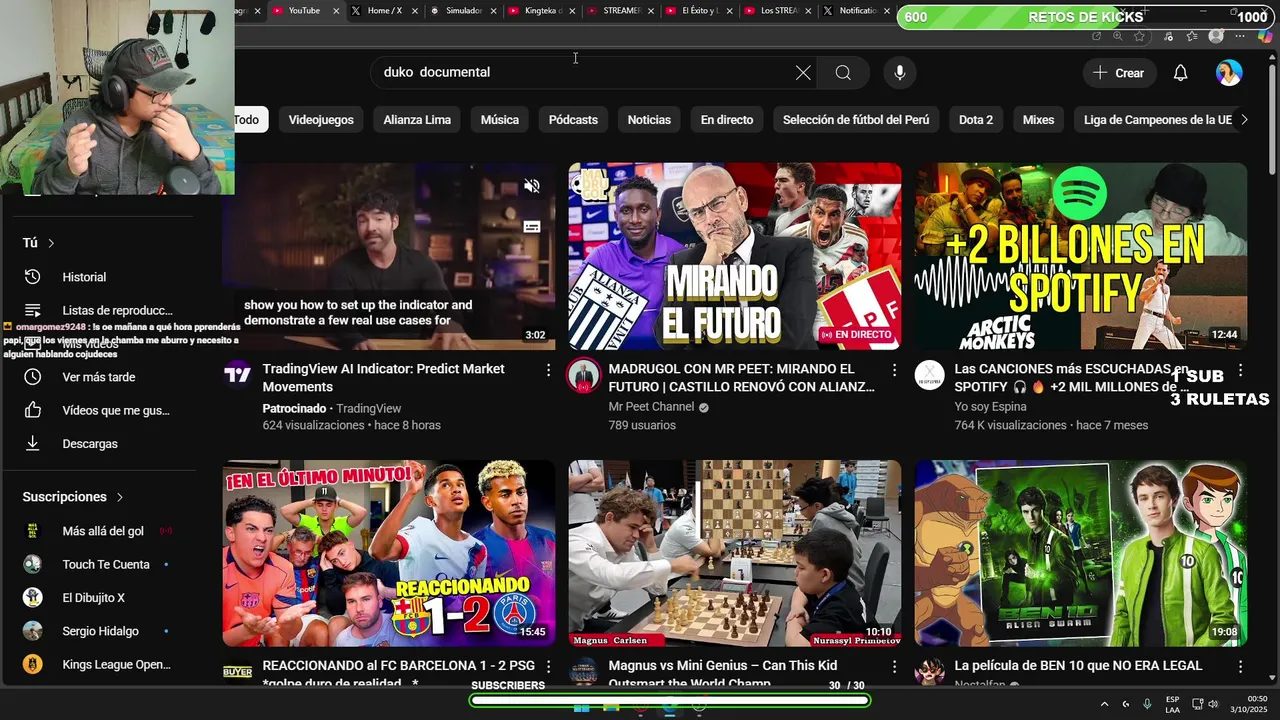Viewport: 1280px width, 720px height.
Task: Select the Alianza Lima filter chip
Action: point(417,120)
